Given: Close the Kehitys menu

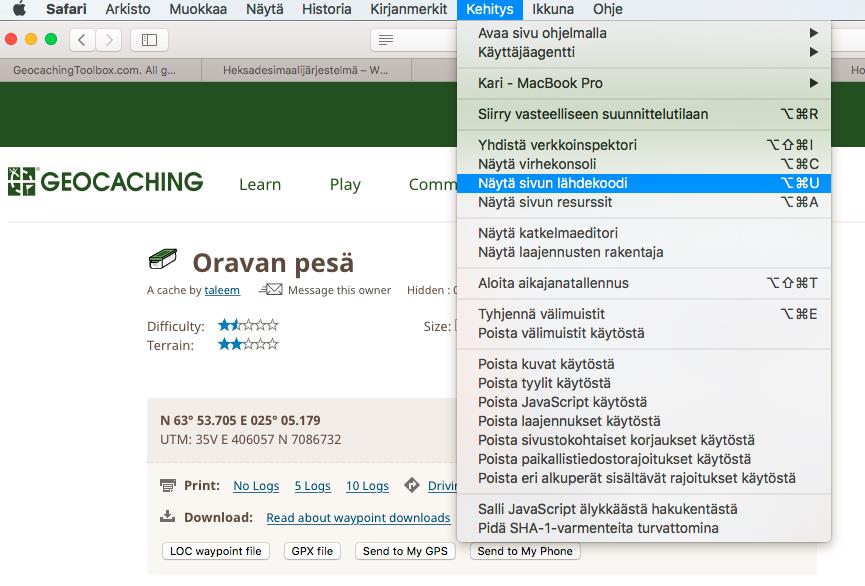Looking at the screenshot, I should 490,9.
